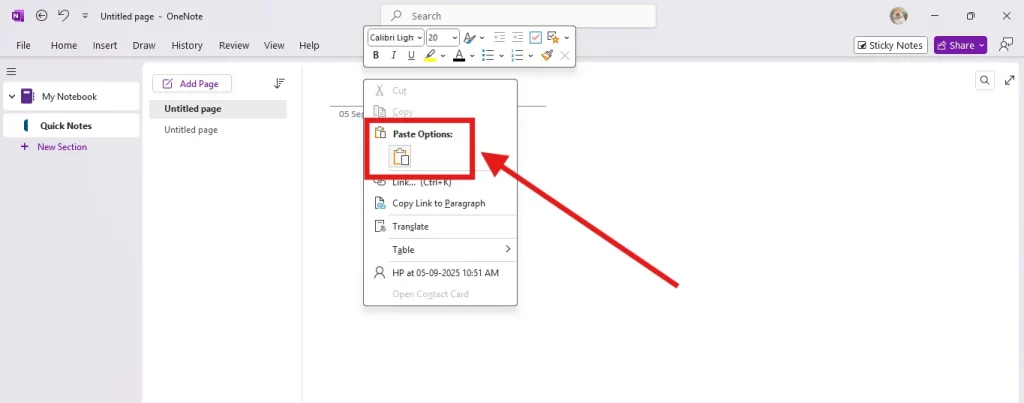Toggle the navigation pane hamburger icon
This screenshot has width=1024, height=403.
point(11,72)
